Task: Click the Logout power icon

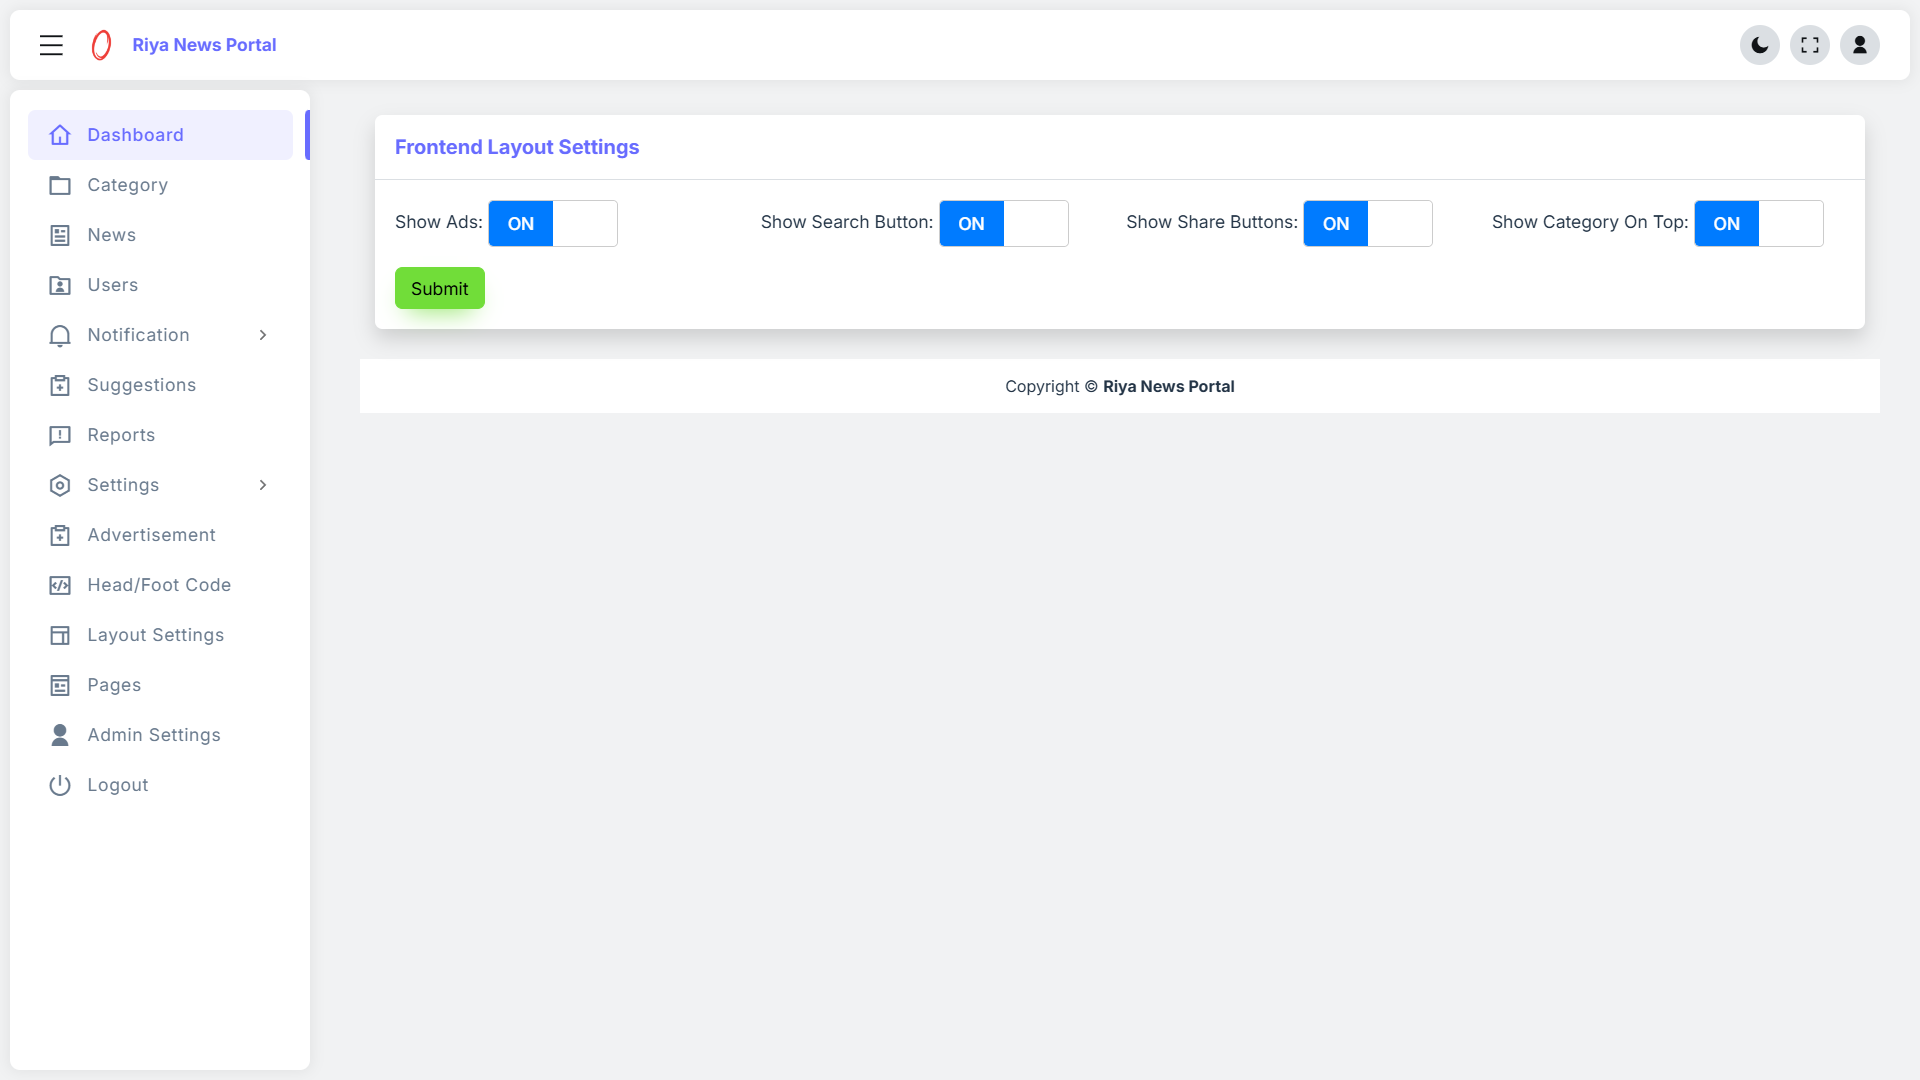Action: click(60, 785)
